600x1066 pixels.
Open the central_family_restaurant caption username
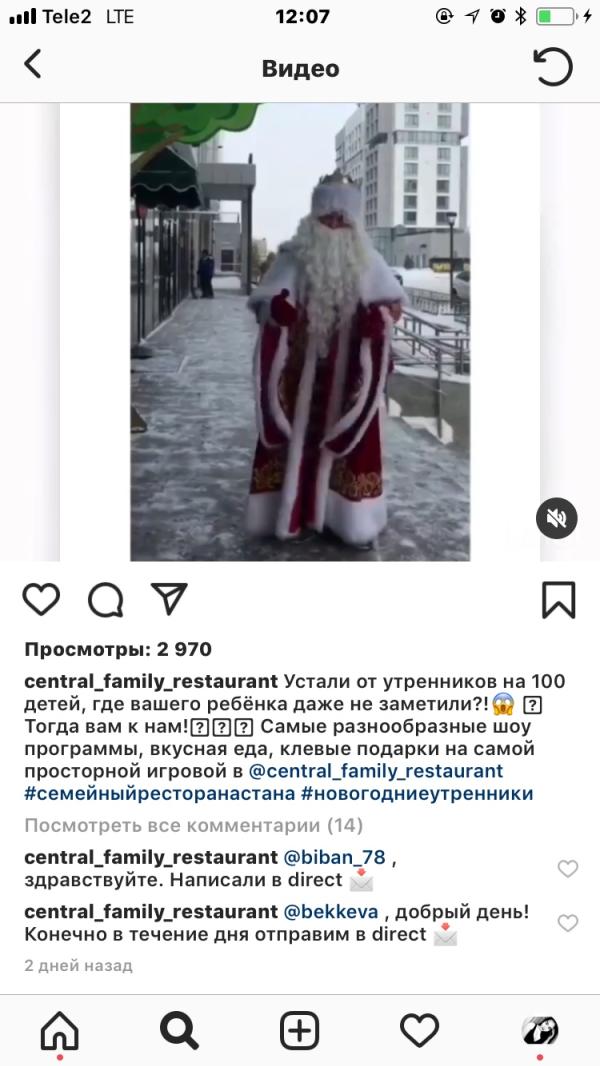(152, 681)
